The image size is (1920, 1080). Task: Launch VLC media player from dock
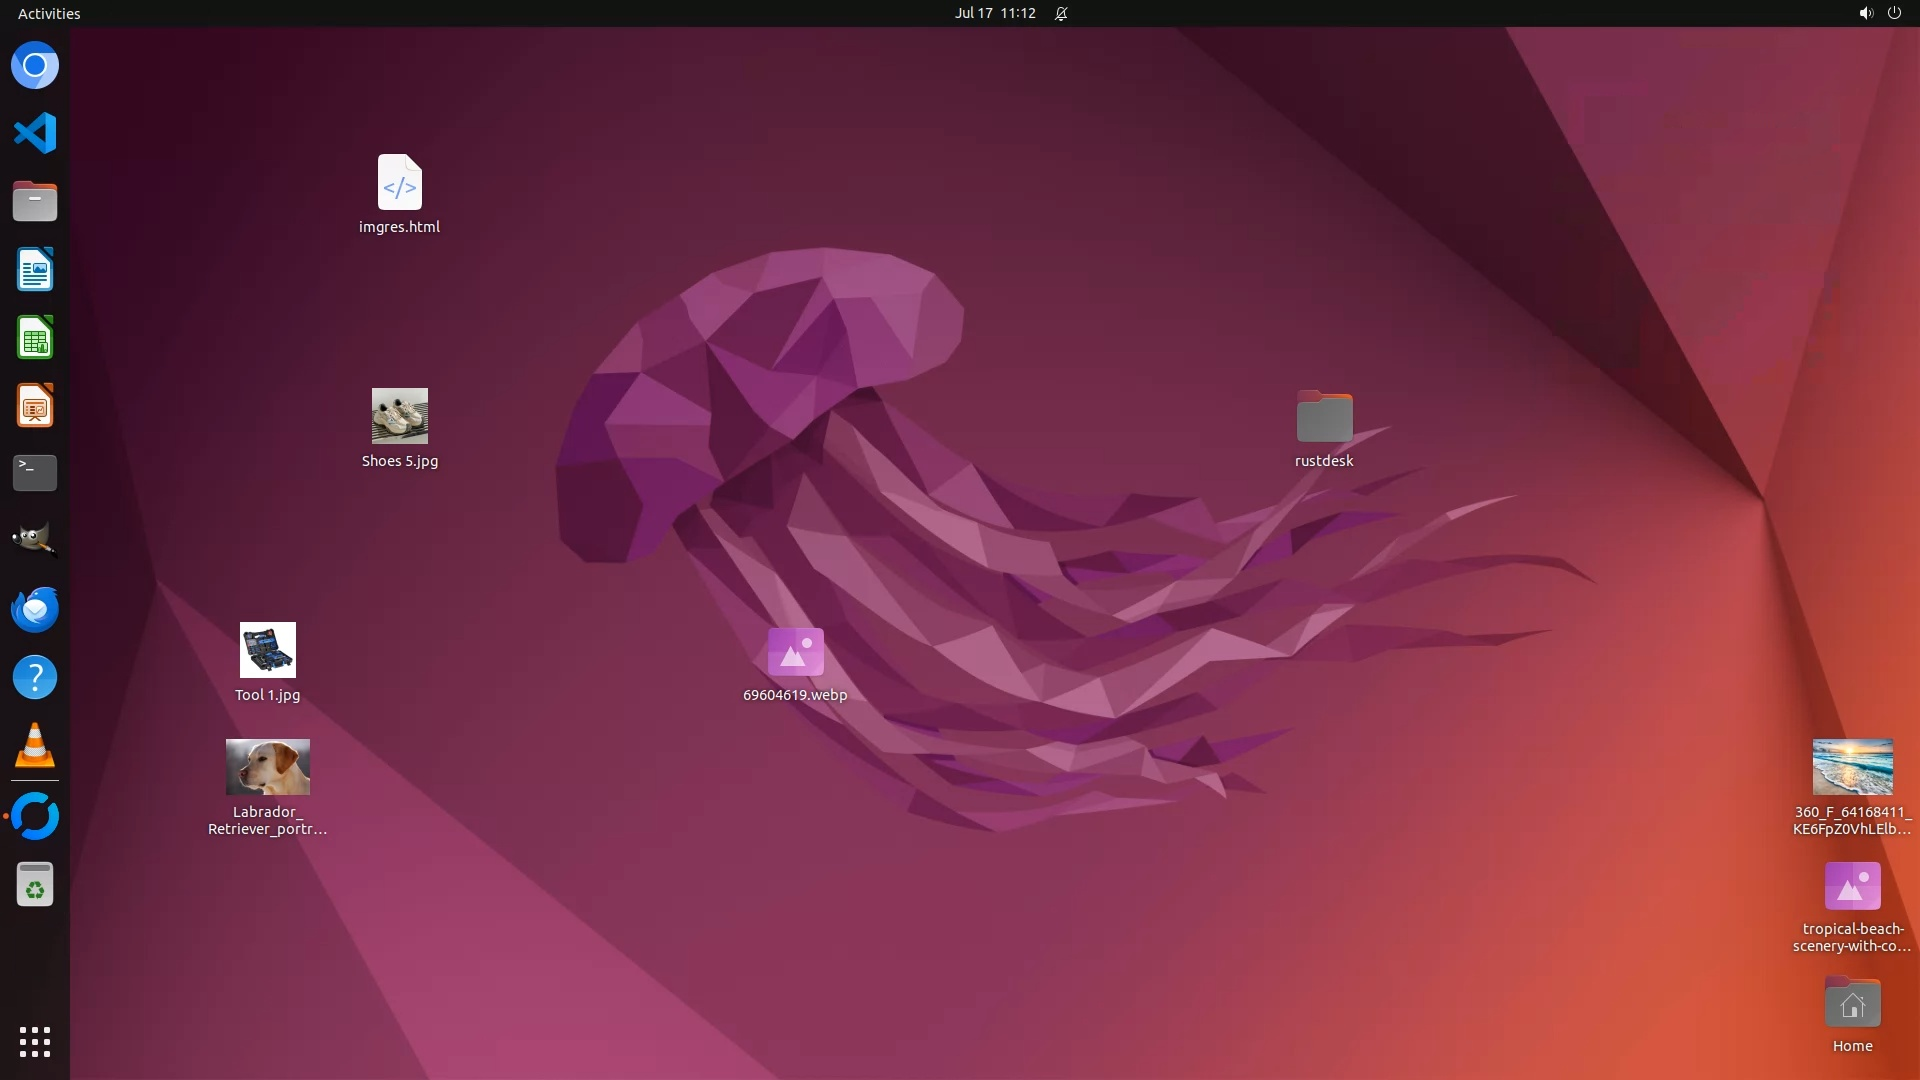coord(35,746)
